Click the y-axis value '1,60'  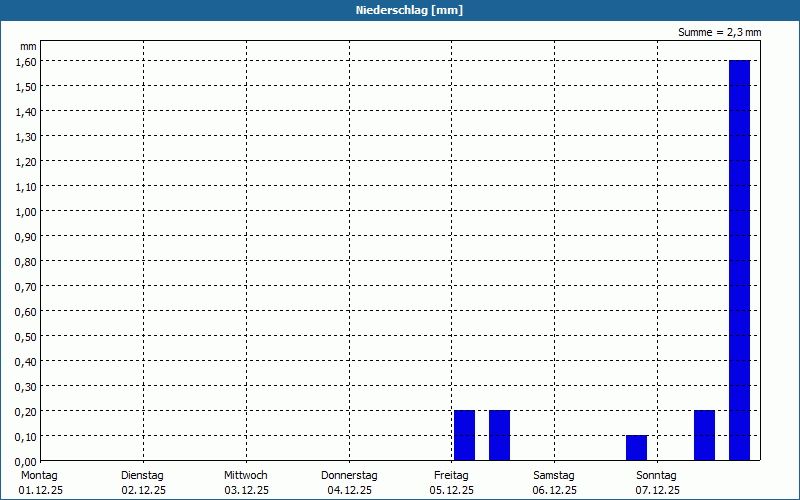click(26, 62)
